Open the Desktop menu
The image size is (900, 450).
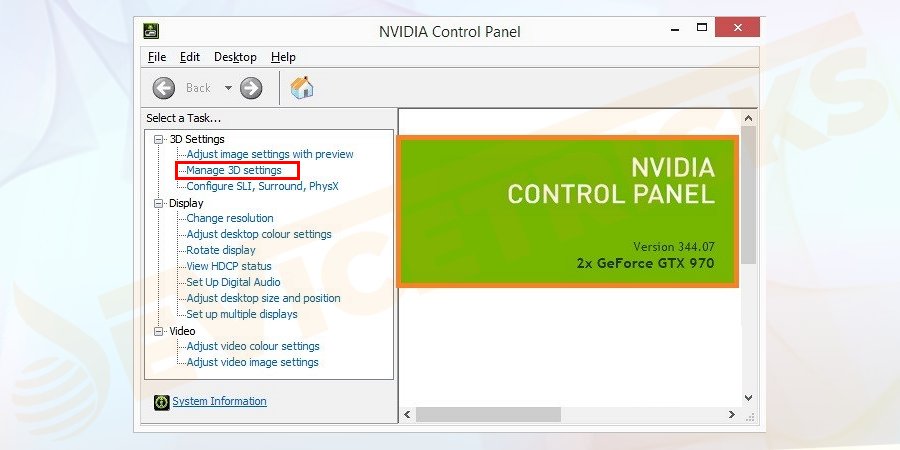(235, 57)
